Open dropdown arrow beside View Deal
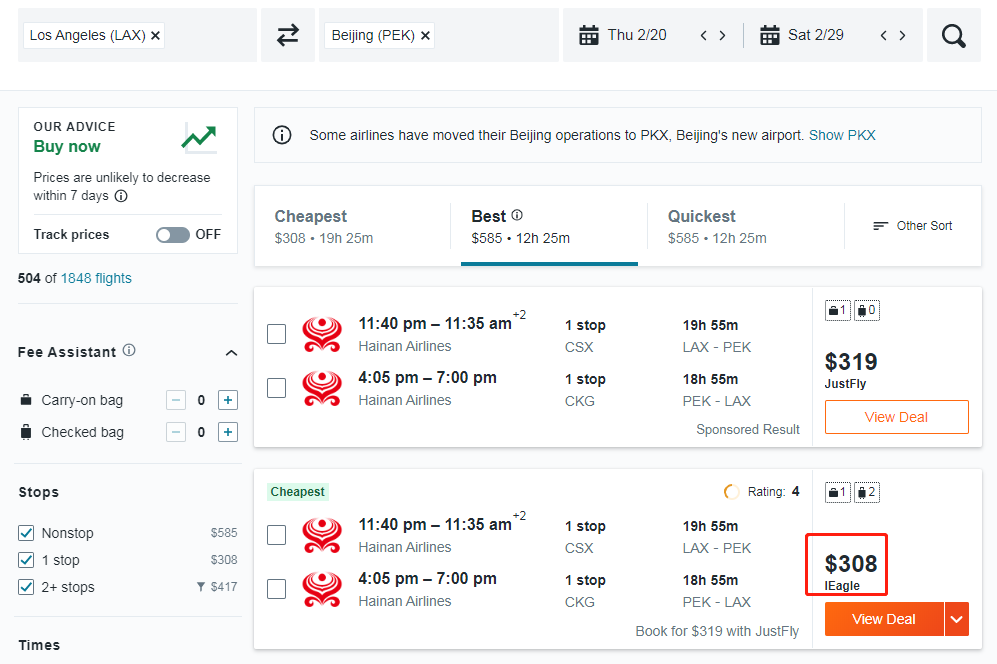The height and width of the screenshot is (664, 997). pos(957,619)
